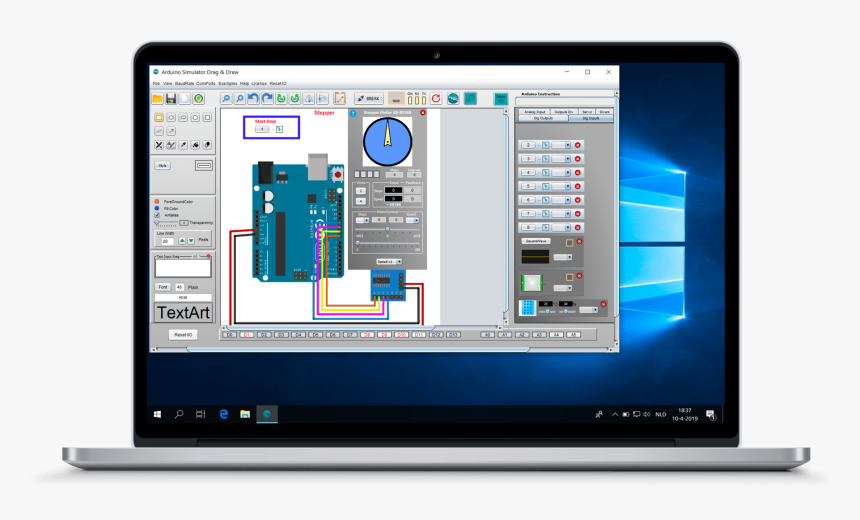Click the teal Arduino board round icon
This screenshot has width=860, height=520.
pyautogui.click(x=453, y=99)
